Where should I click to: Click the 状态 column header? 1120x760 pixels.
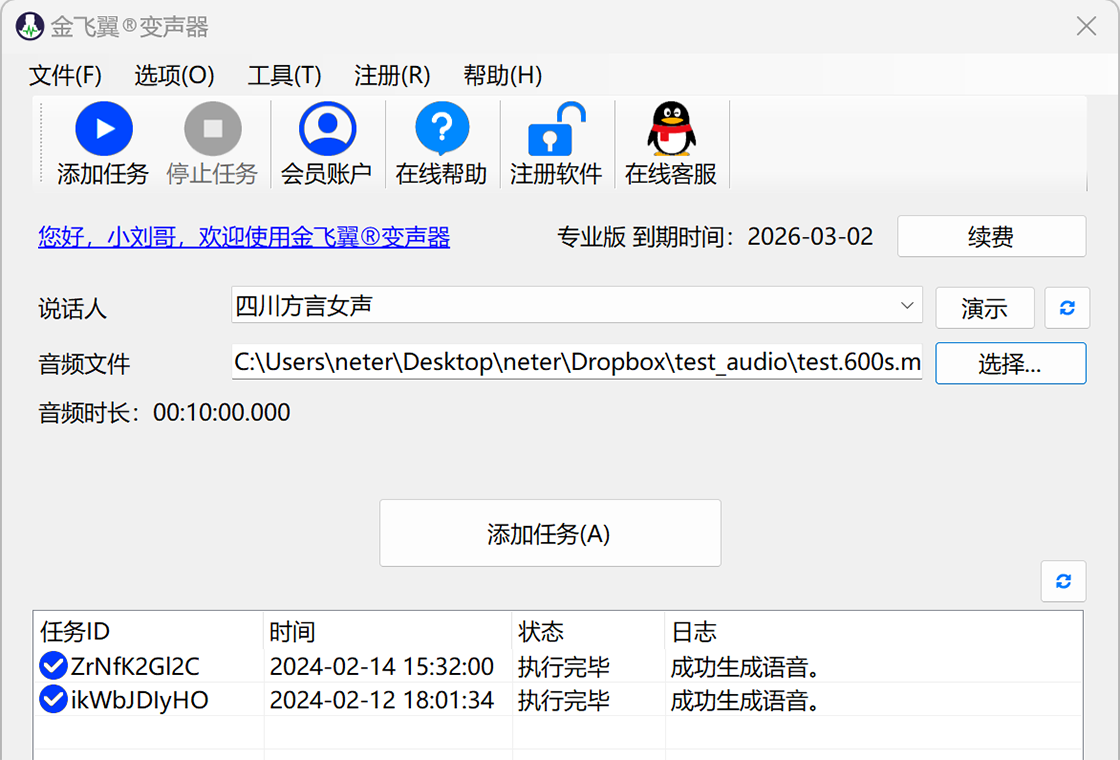[589, 631]
